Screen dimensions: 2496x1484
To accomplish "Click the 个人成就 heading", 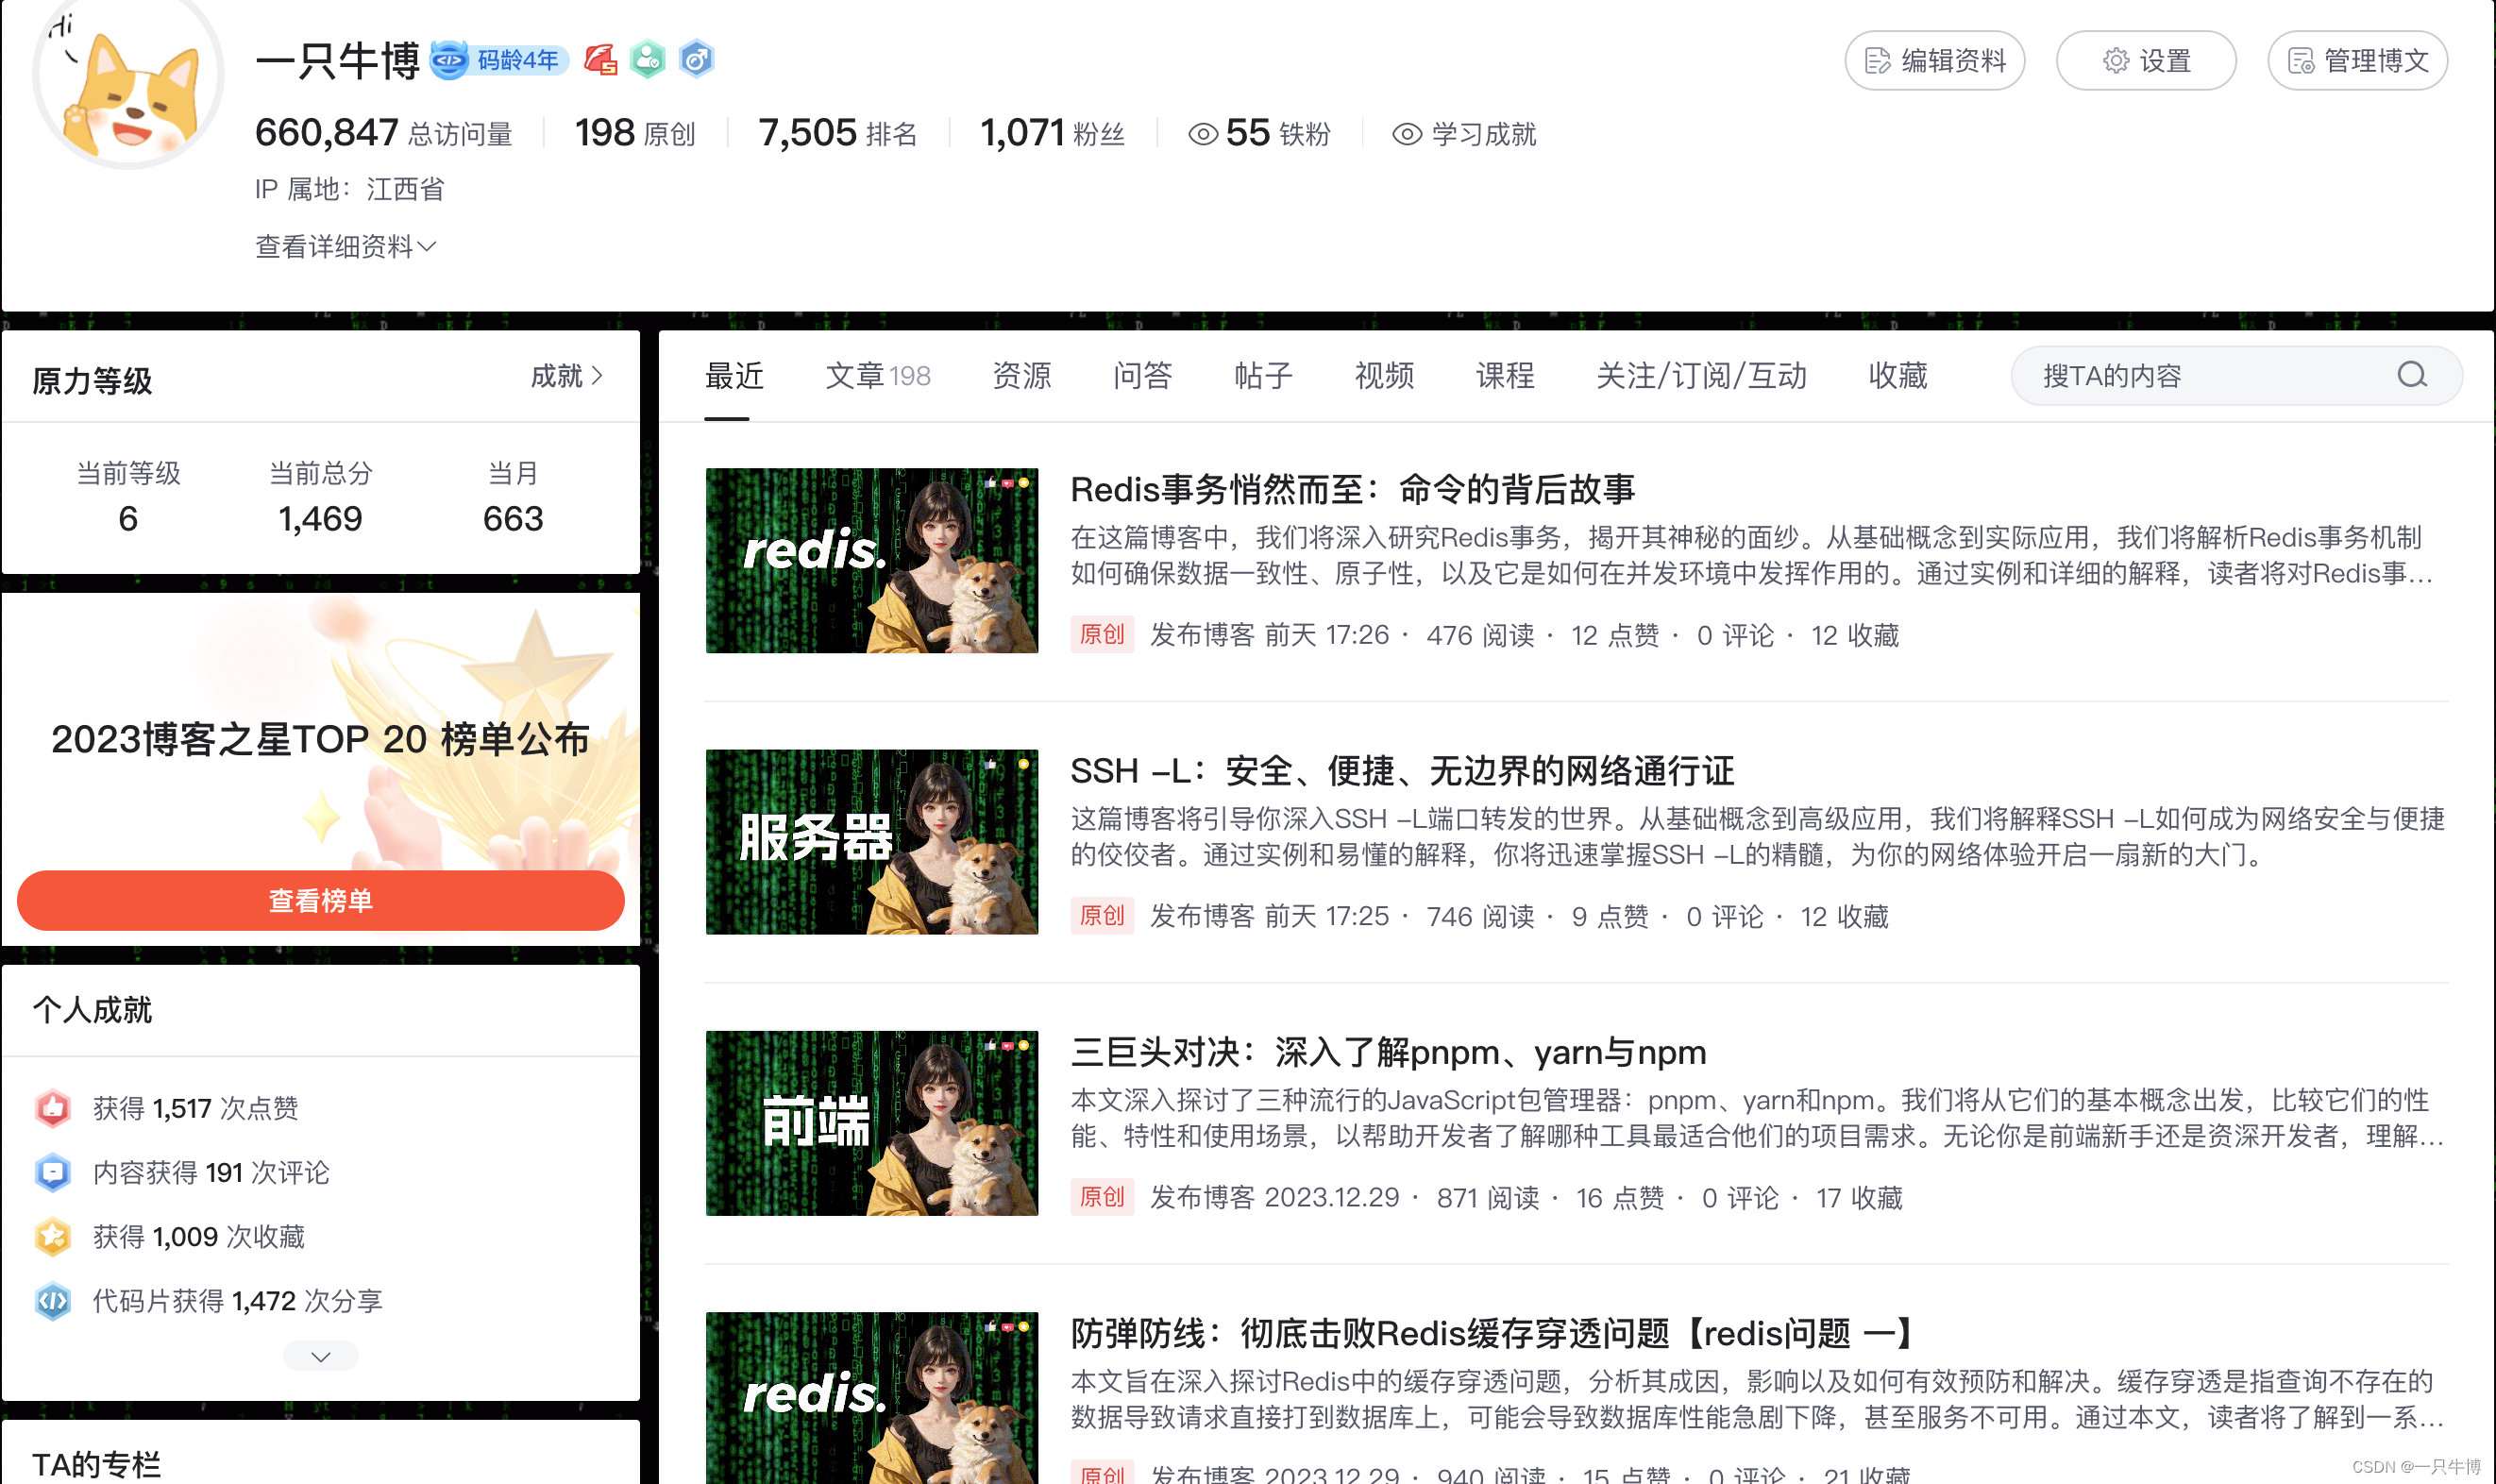I will [92, 1009].
